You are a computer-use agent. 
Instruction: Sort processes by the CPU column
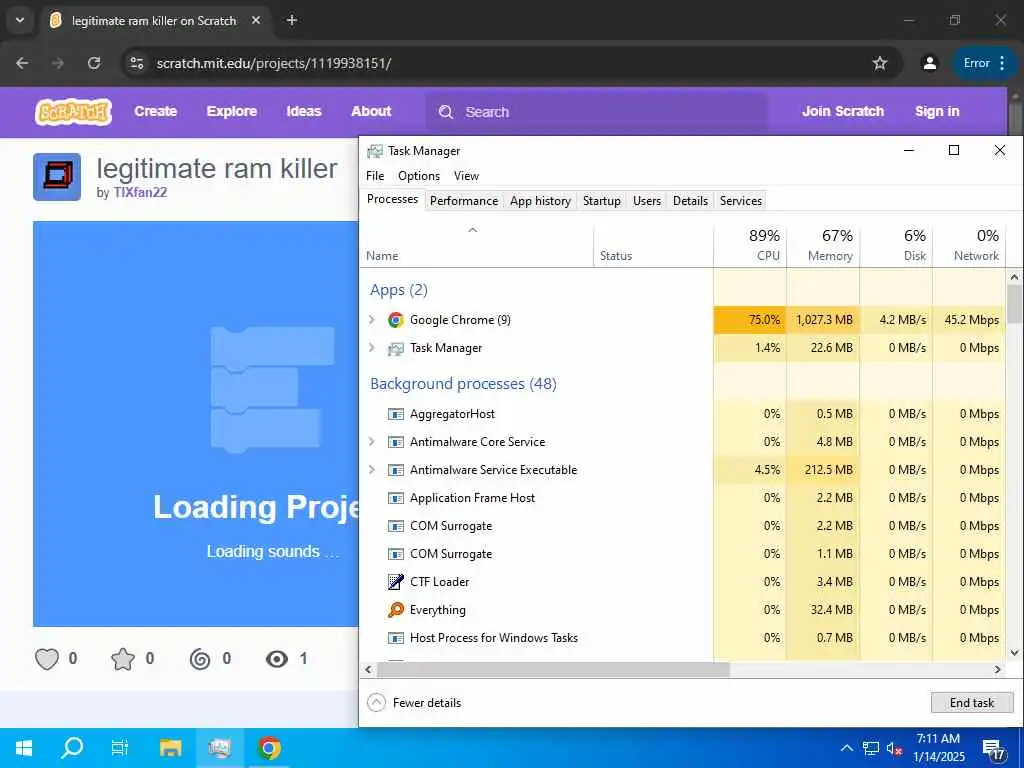click(x=750, y=246)
